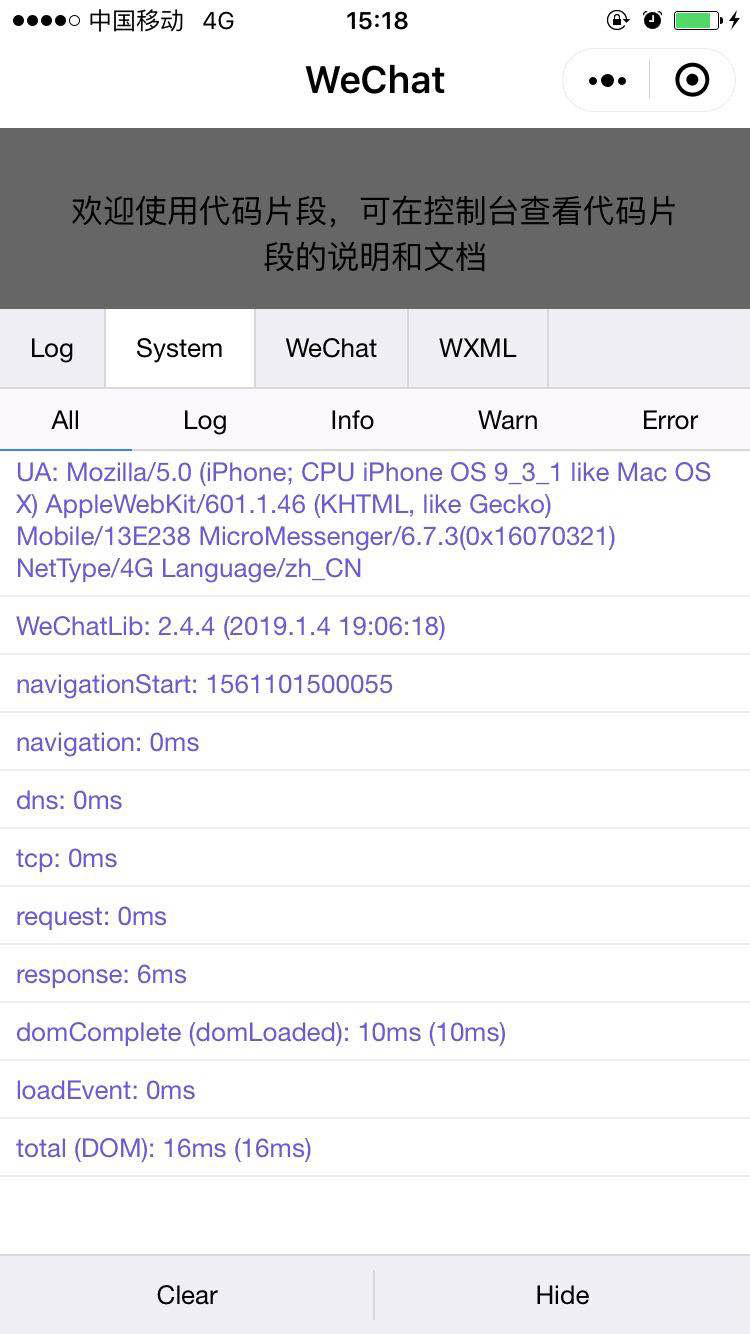Tap the alarm clock status icon

(652, 20)
